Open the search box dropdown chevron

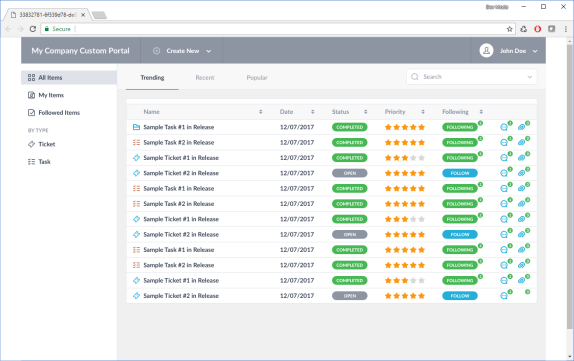[530, 77]
